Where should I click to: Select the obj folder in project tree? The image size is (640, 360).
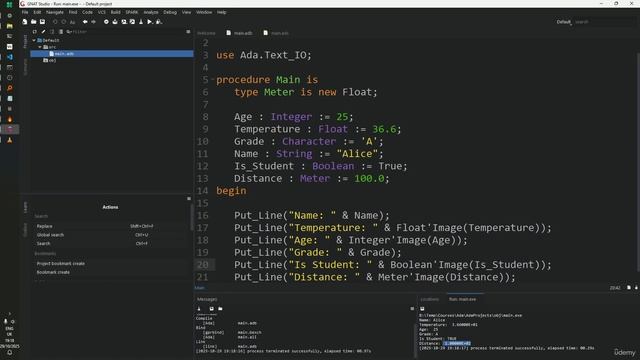(50, 60)
